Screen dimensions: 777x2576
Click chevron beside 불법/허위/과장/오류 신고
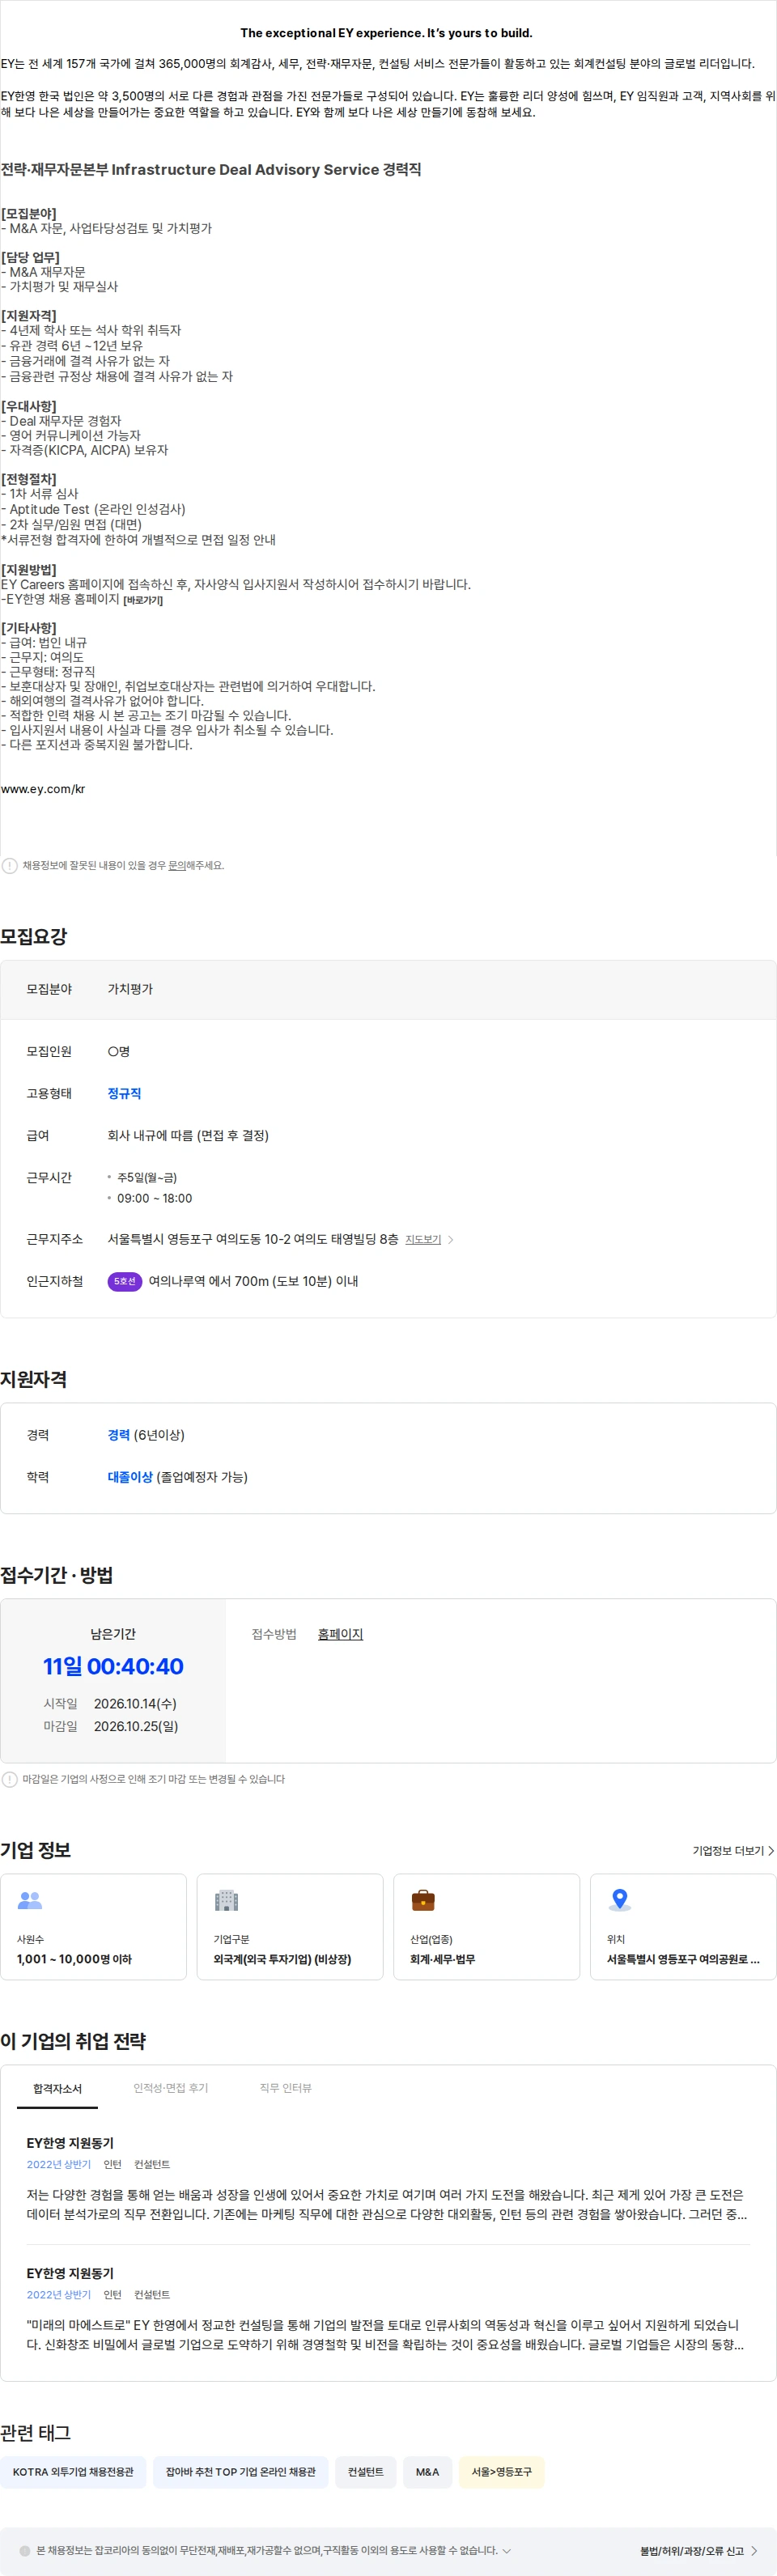[x=754, y=2550]
